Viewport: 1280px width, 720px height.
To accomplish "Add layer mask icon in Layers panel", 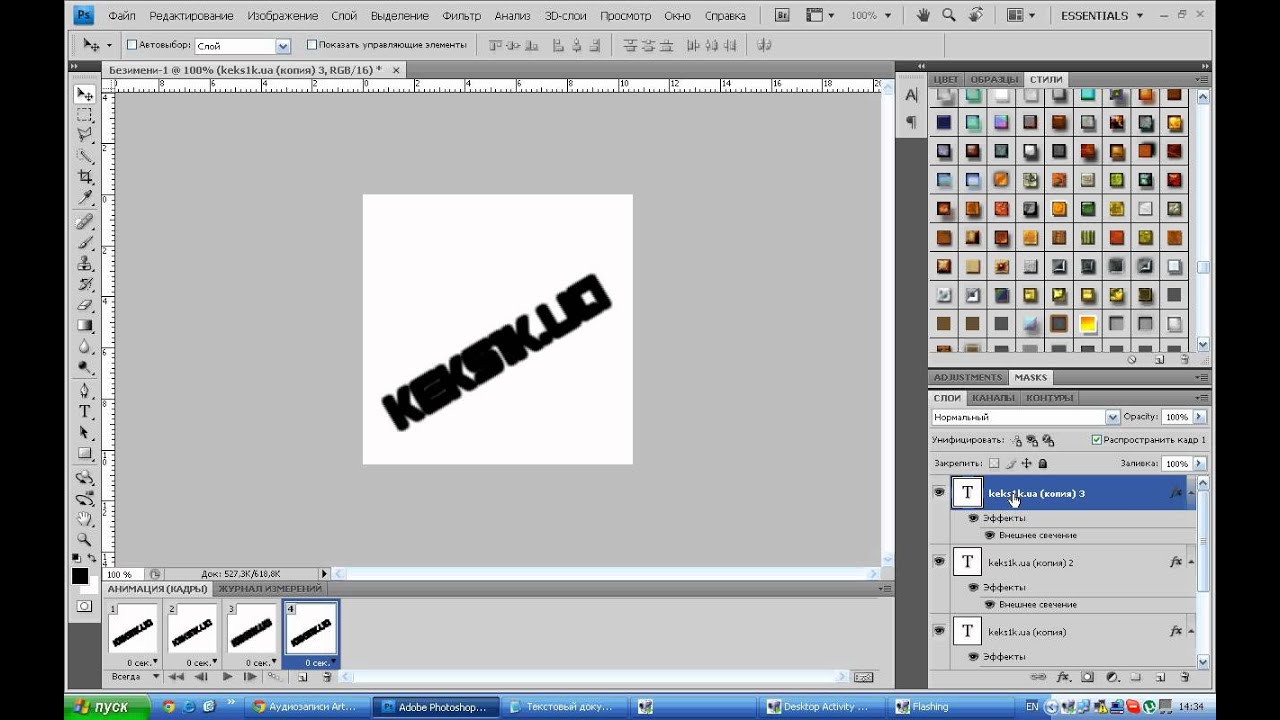I will (1087, 677).
